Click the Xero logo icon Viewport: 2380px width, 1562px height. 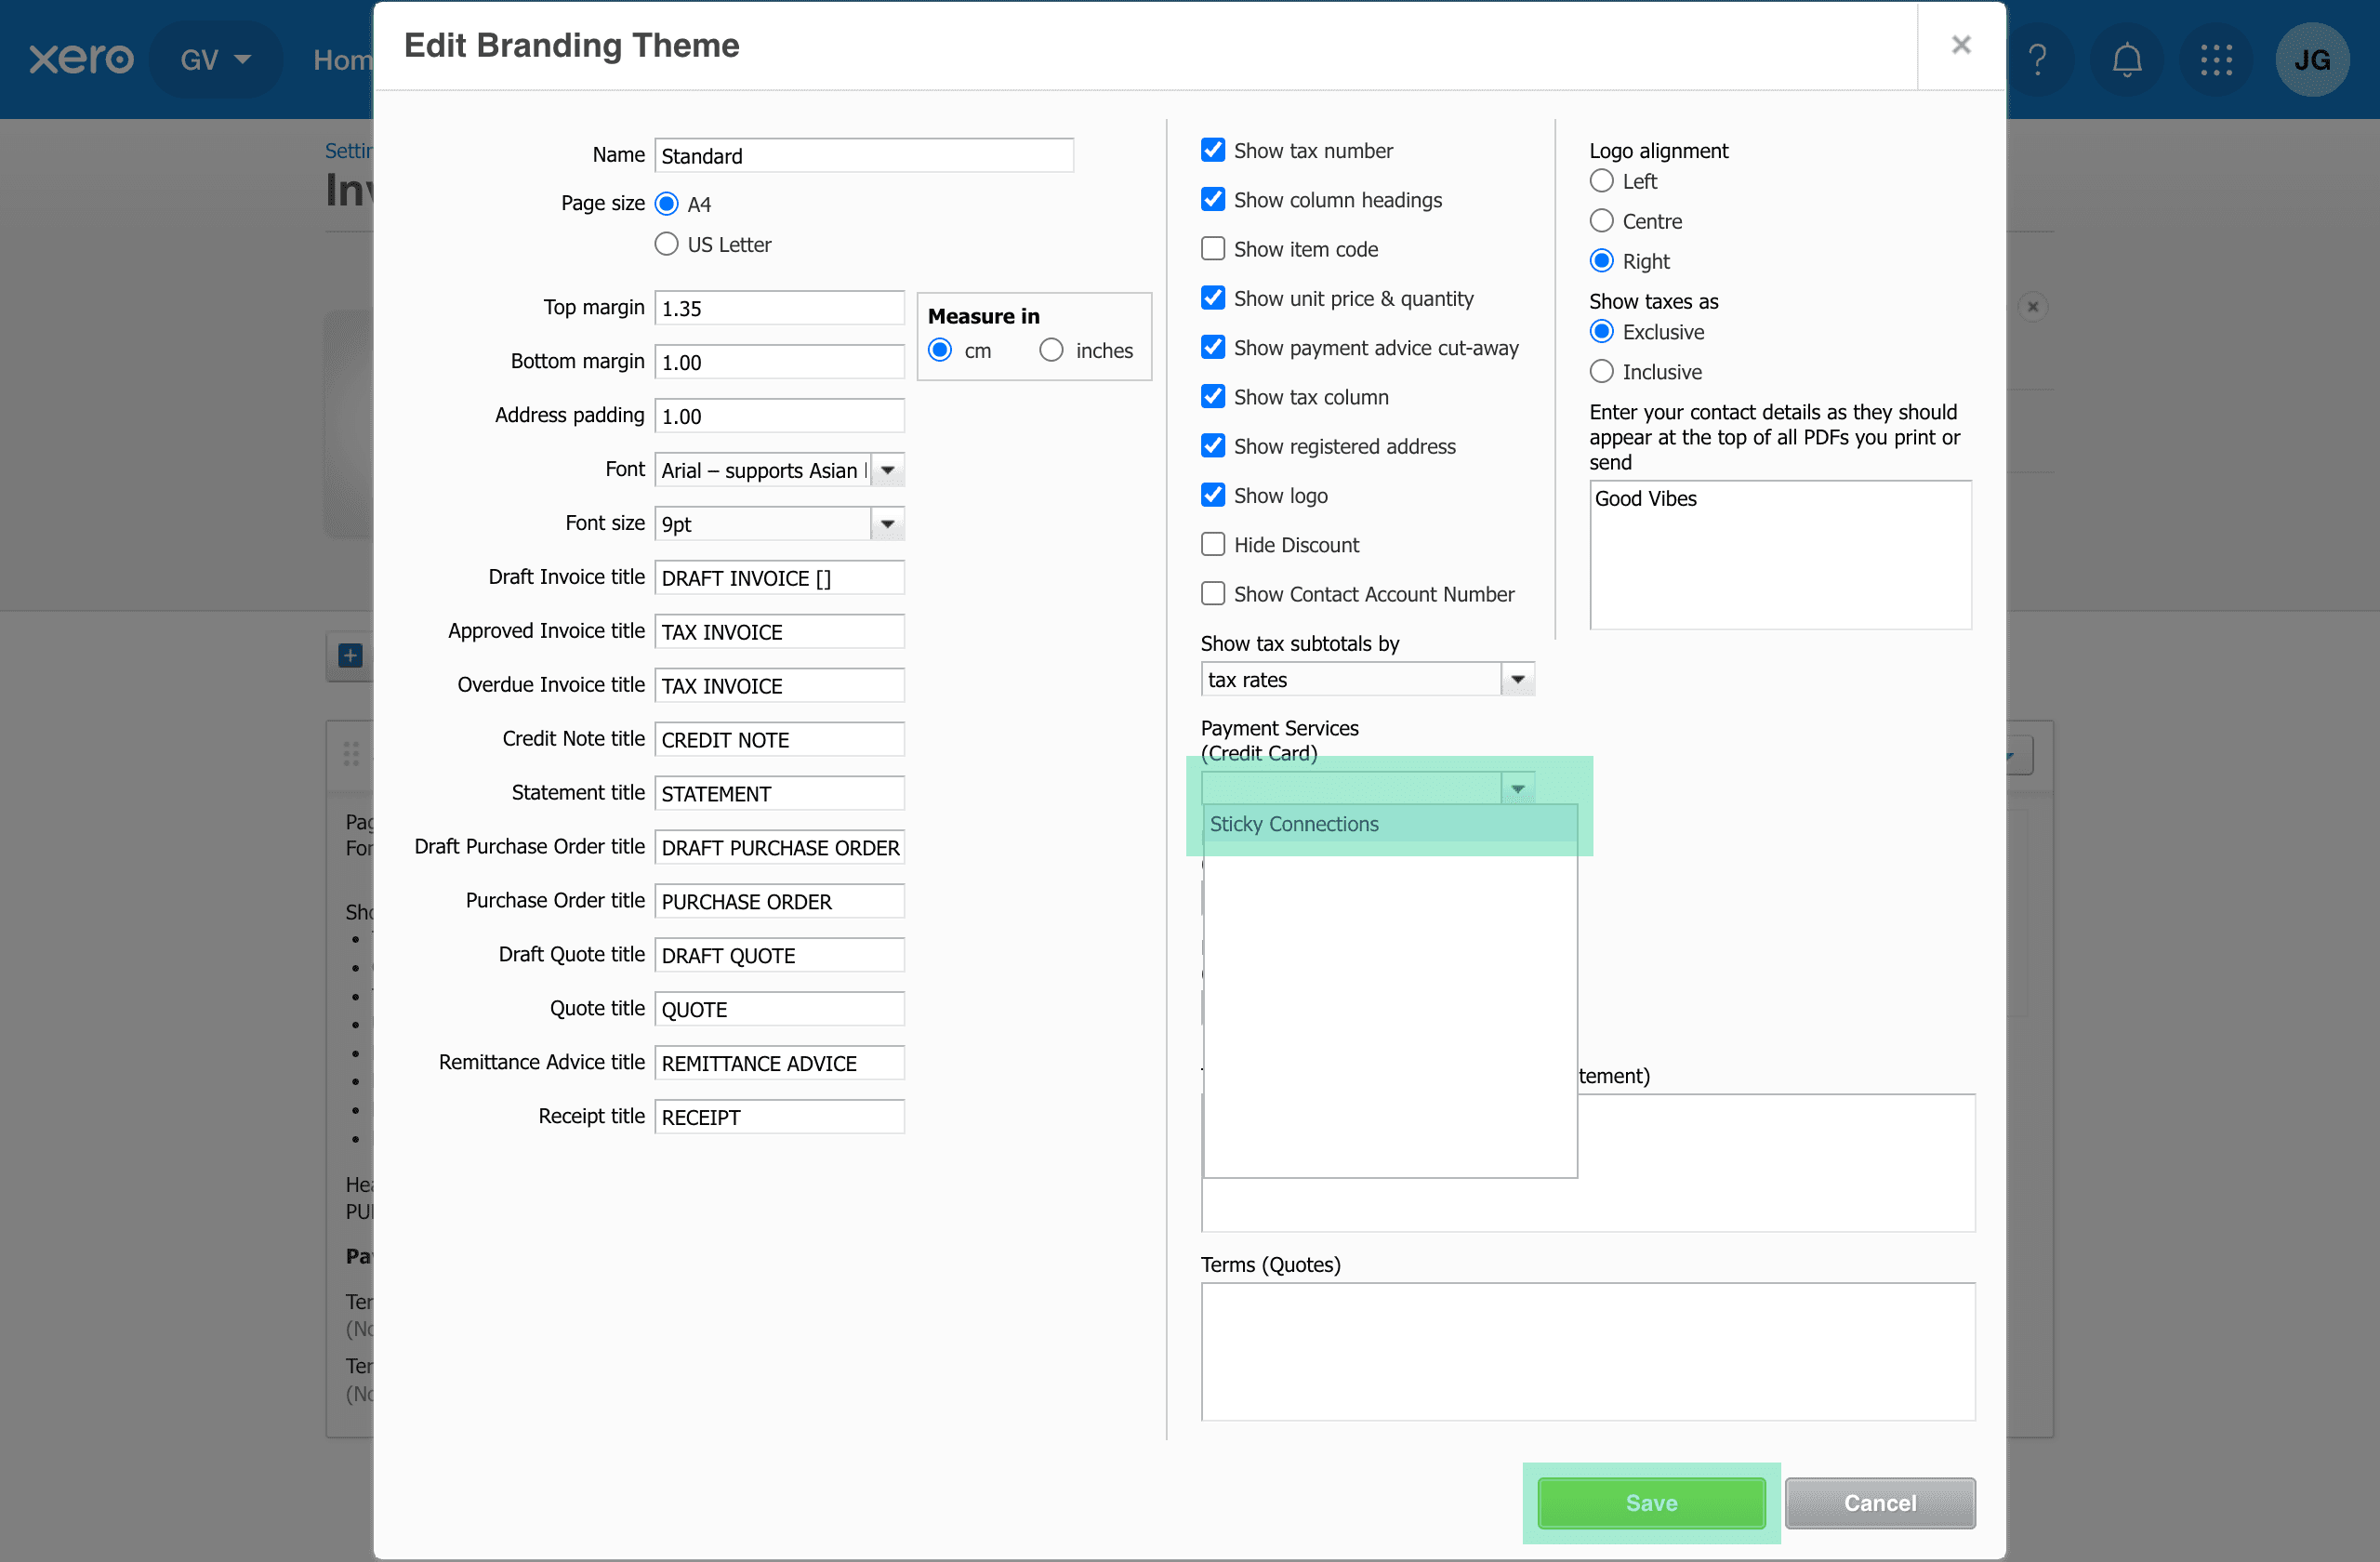point(80,60)
